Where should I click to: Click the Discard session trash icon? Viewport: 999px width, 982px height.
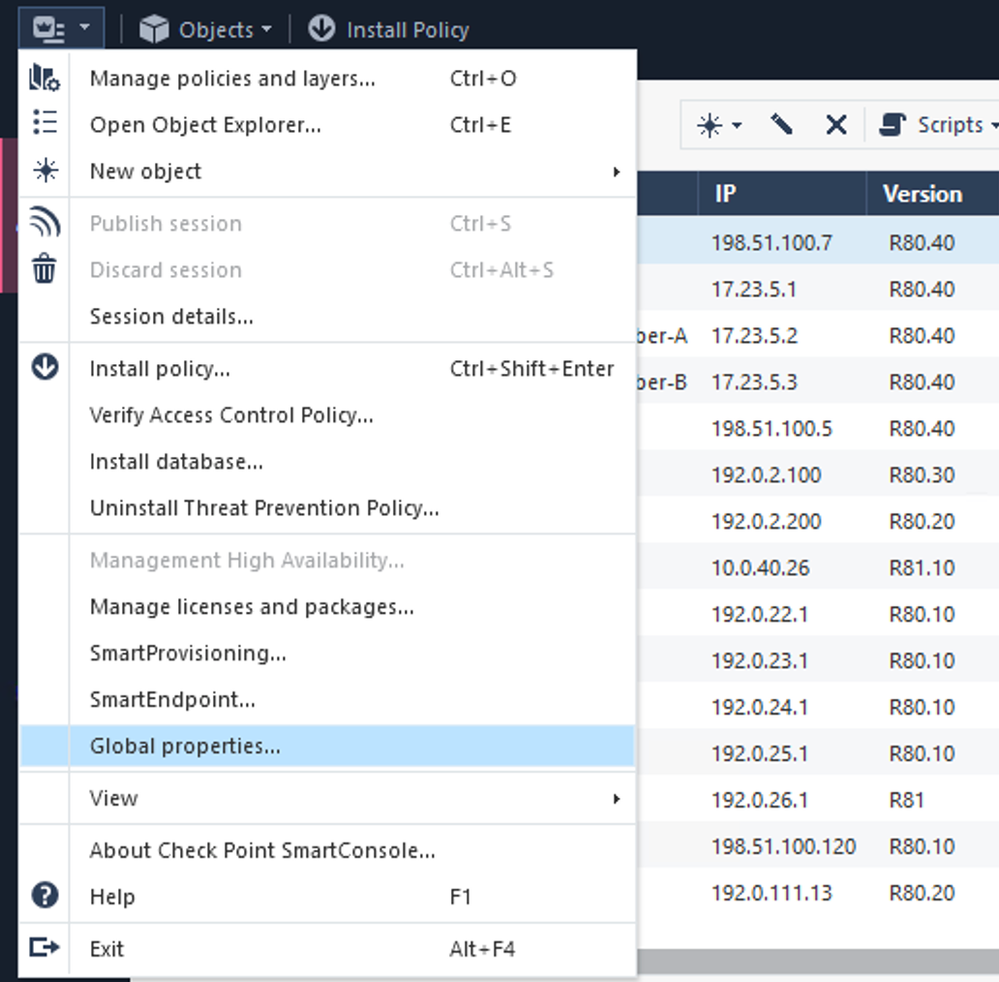[x=45, y=268]
